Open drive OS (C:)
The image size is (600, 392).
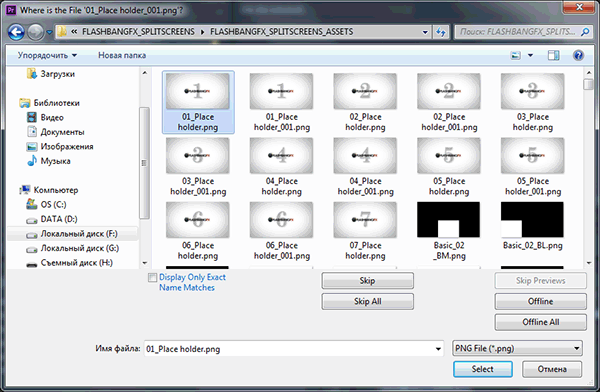pos(46,205)
